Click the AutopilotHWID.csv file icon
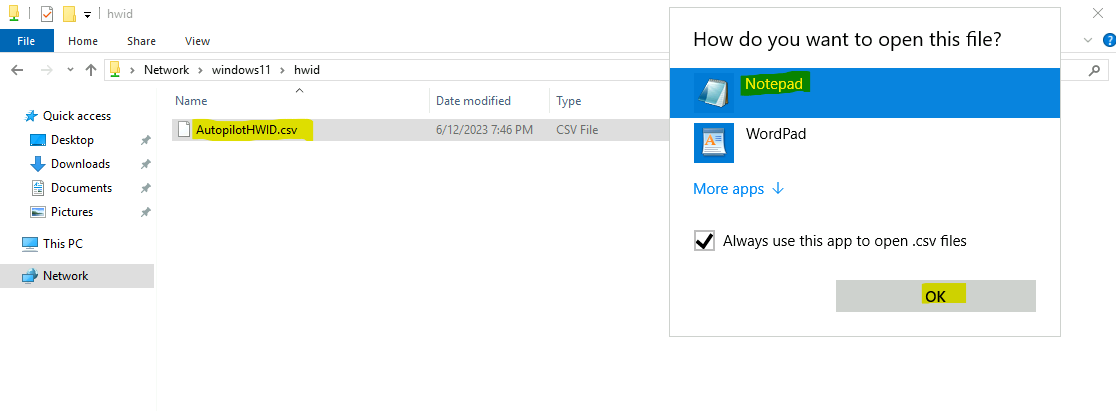This screenshot has height=411, width=1116. (x=184, y=130)
